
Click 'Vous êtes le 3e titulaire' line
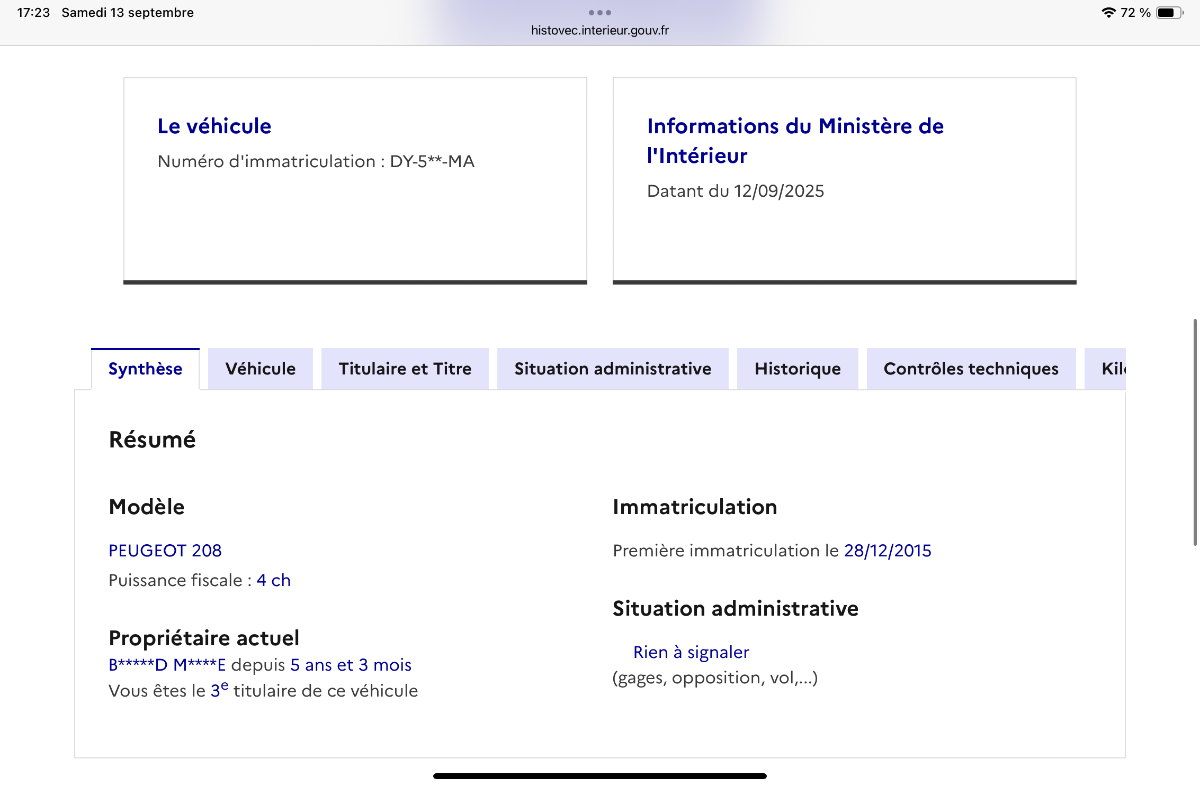pyautogui.click(x=263, y=690)
